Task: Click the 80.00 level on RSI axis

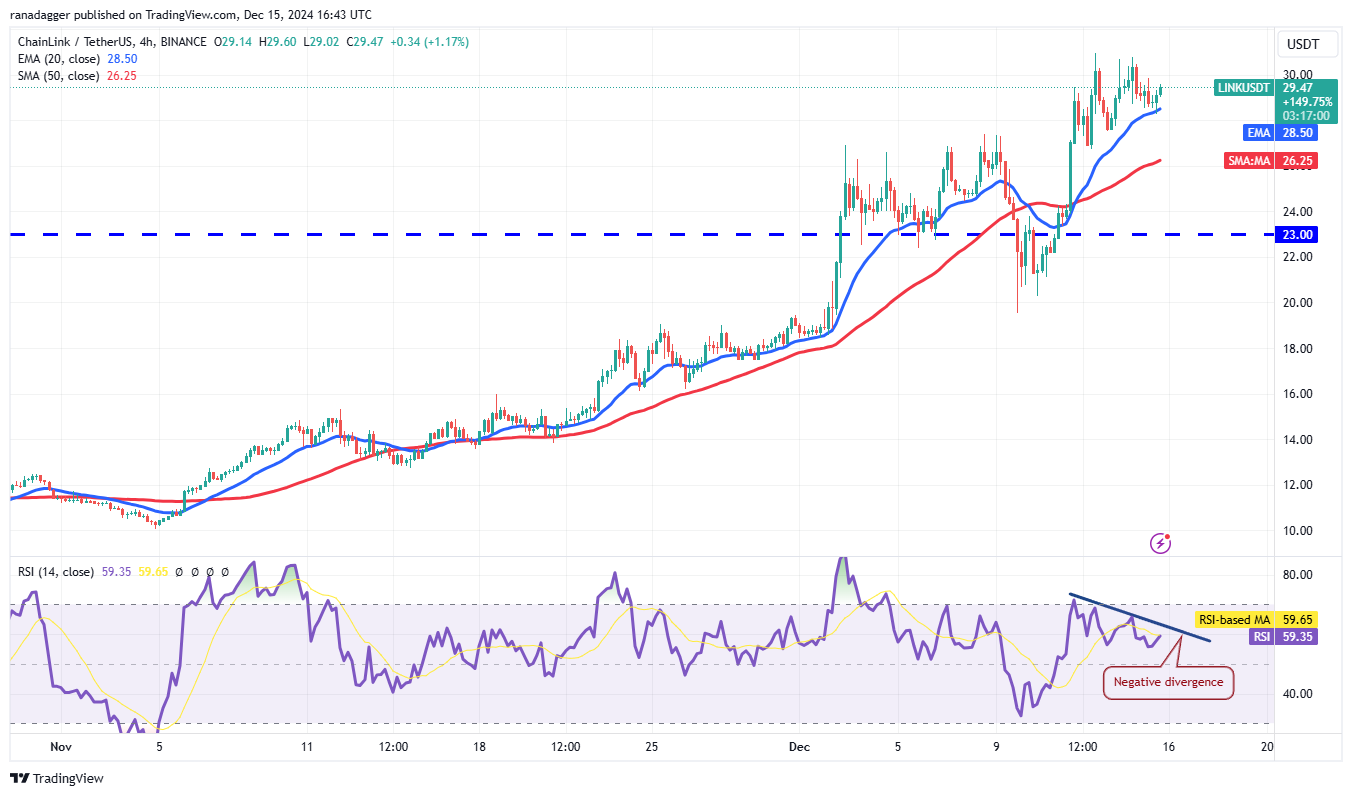Action: (1298, 575)
